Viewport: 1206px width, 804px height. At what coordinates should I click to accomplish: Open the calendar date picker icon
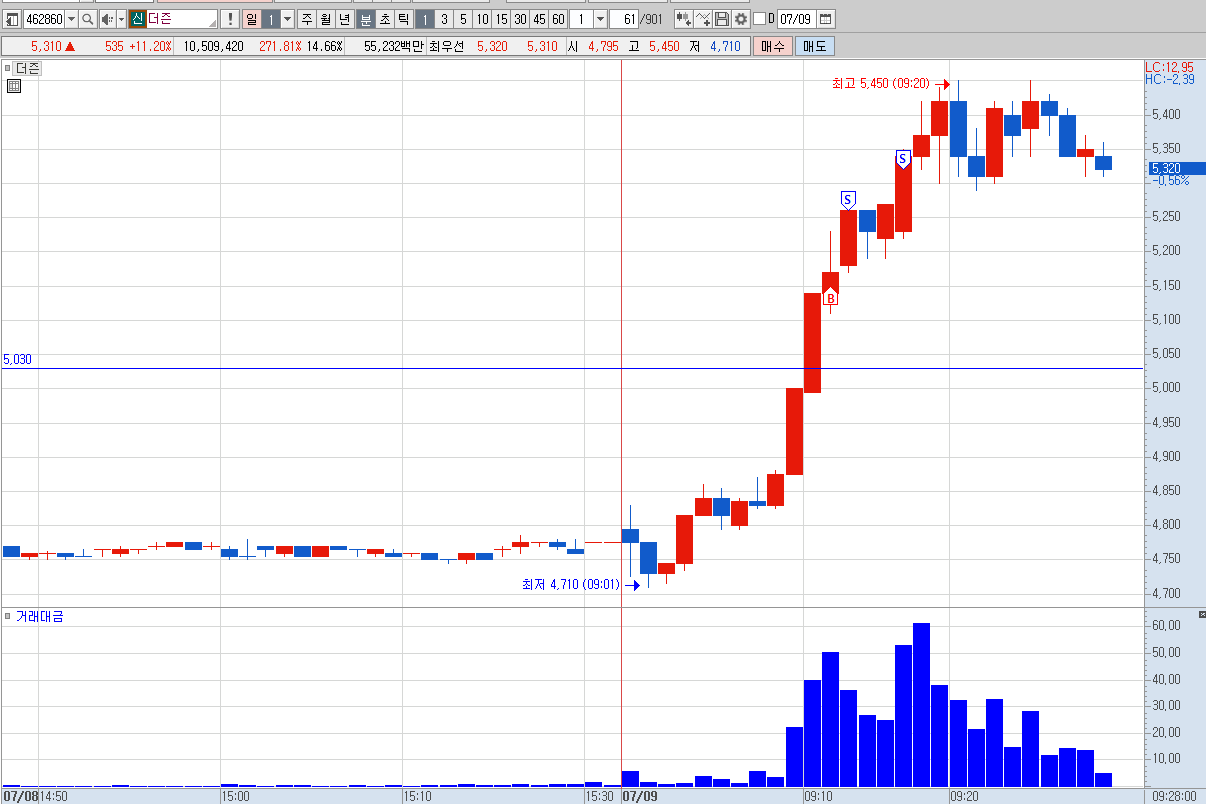coord(825,19)
